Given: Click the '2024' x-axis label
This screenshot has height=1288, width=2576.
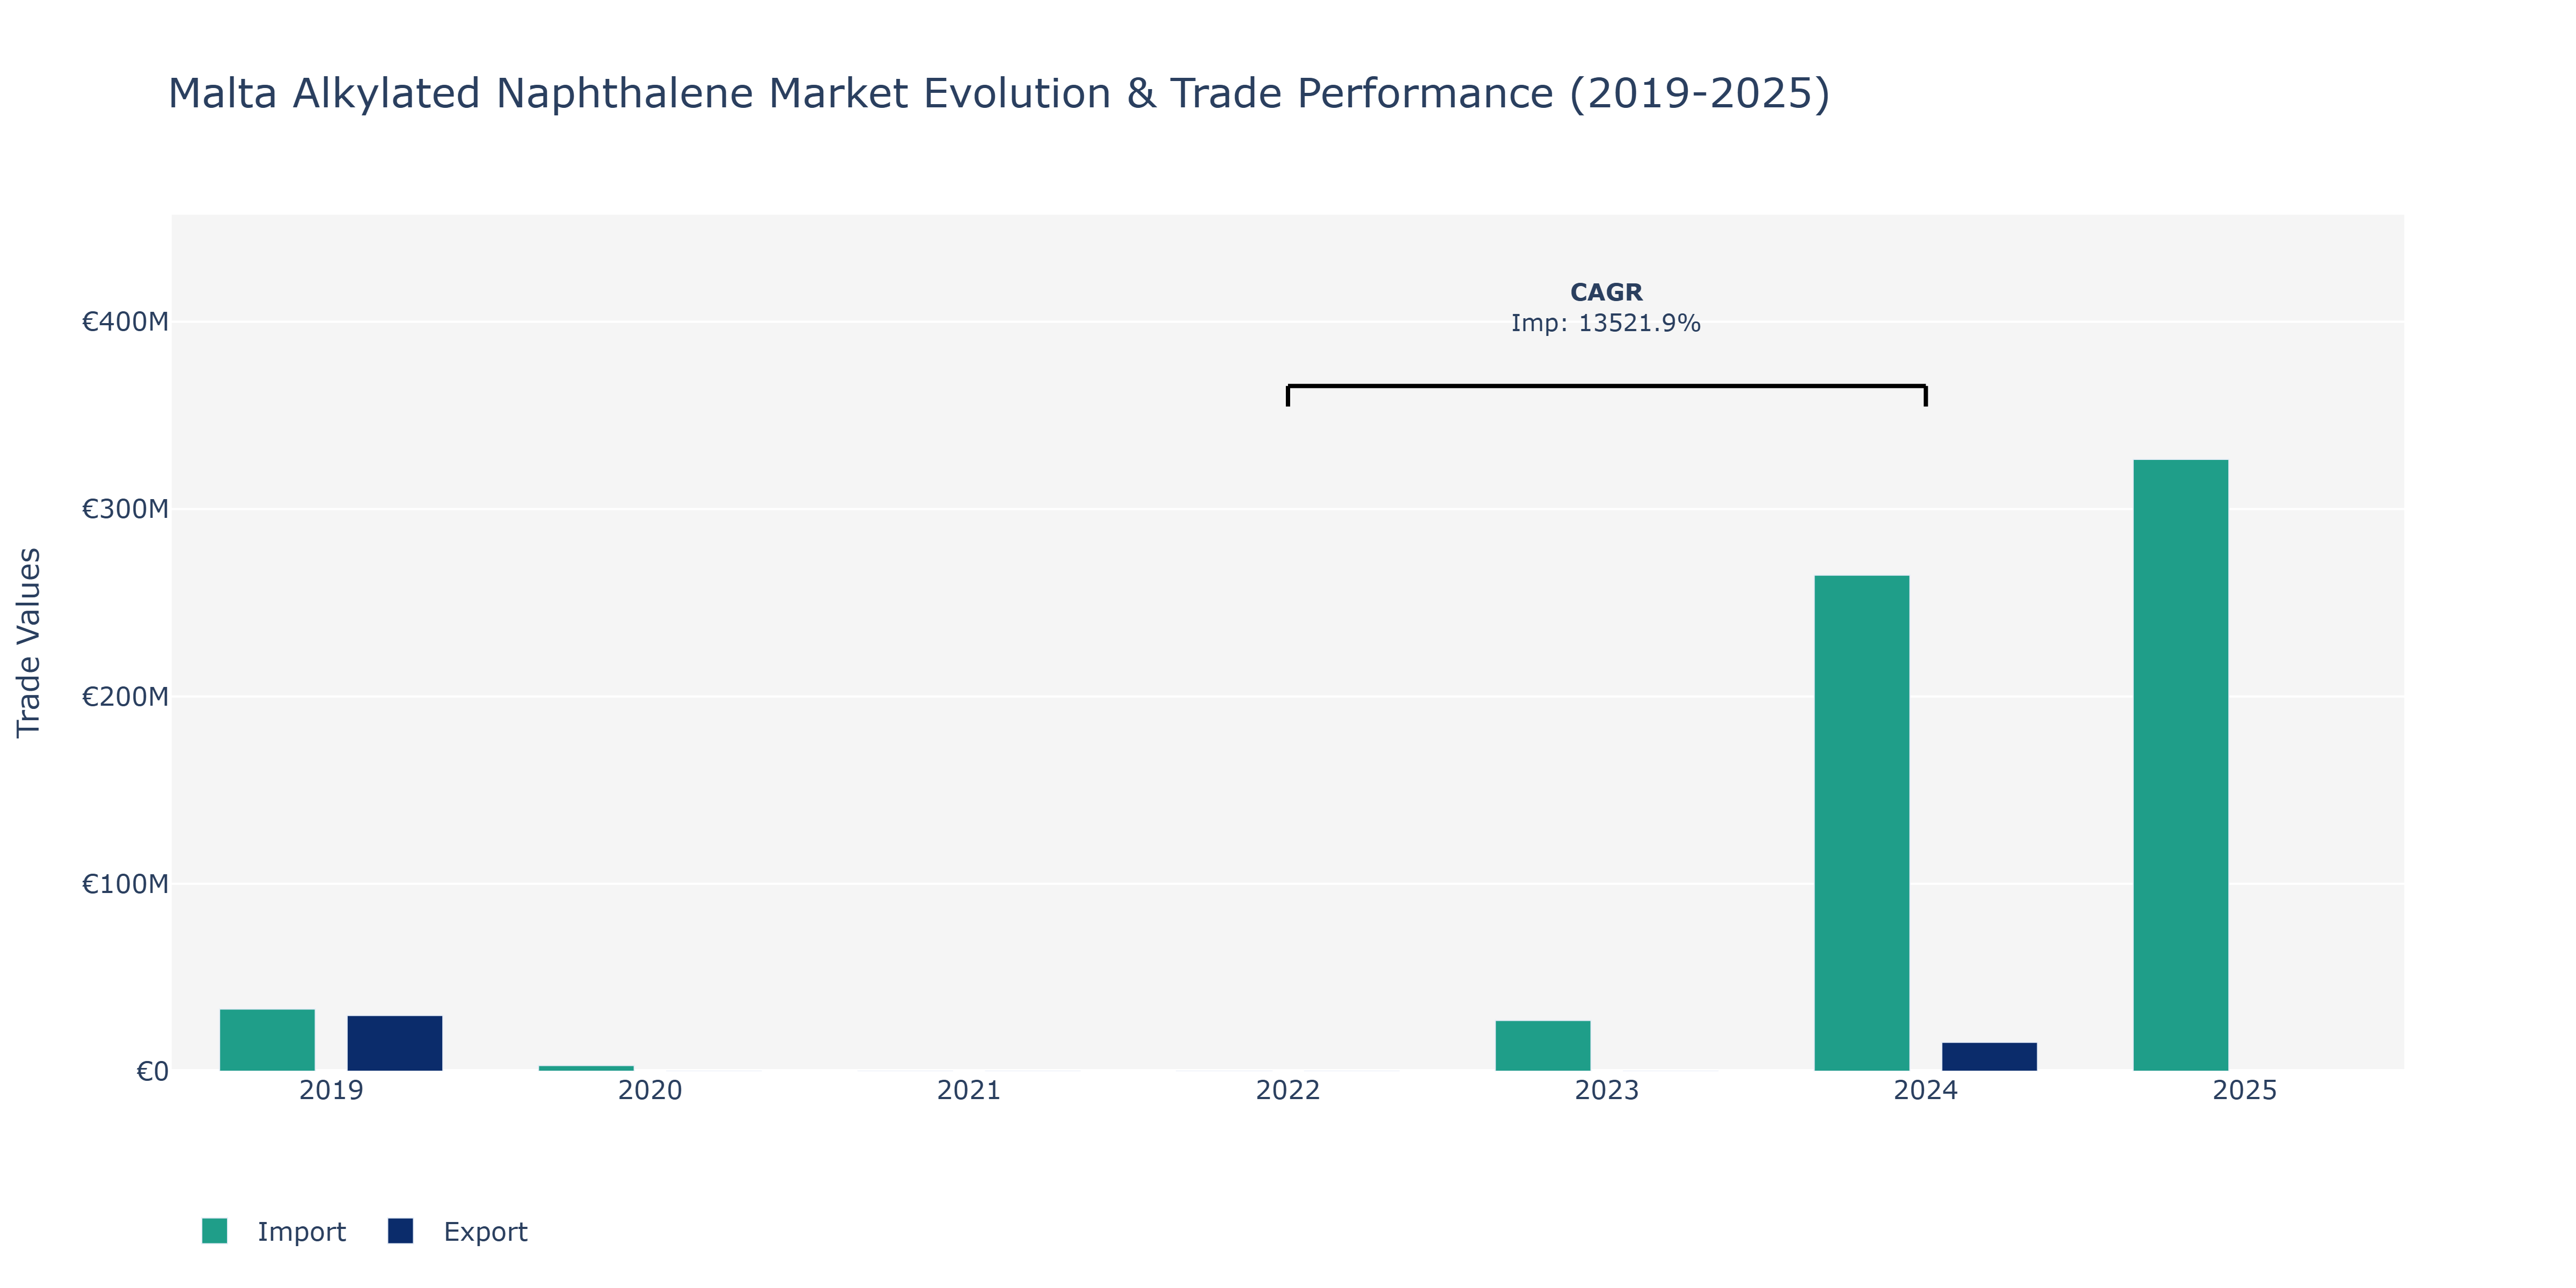Looking at the screenshot, I should tap(1926, 1090).
